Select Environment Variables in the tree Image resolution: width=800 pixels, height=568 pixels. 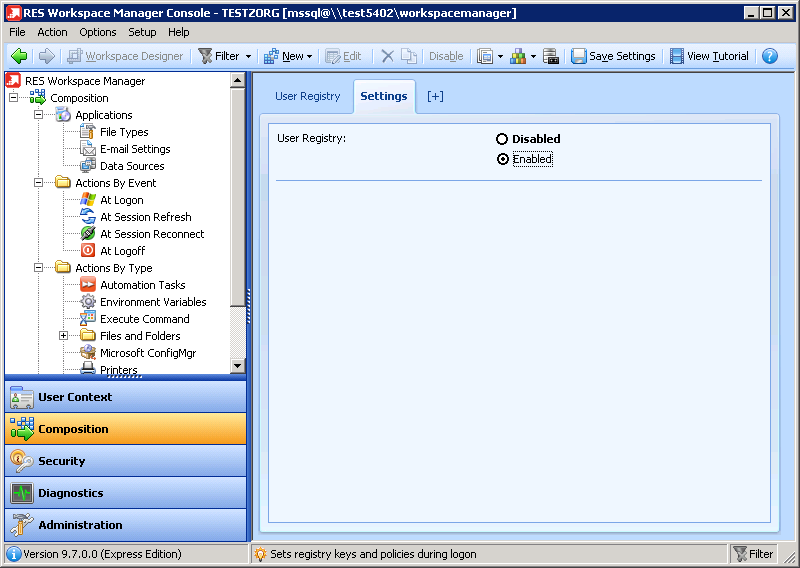coord(153,302)
